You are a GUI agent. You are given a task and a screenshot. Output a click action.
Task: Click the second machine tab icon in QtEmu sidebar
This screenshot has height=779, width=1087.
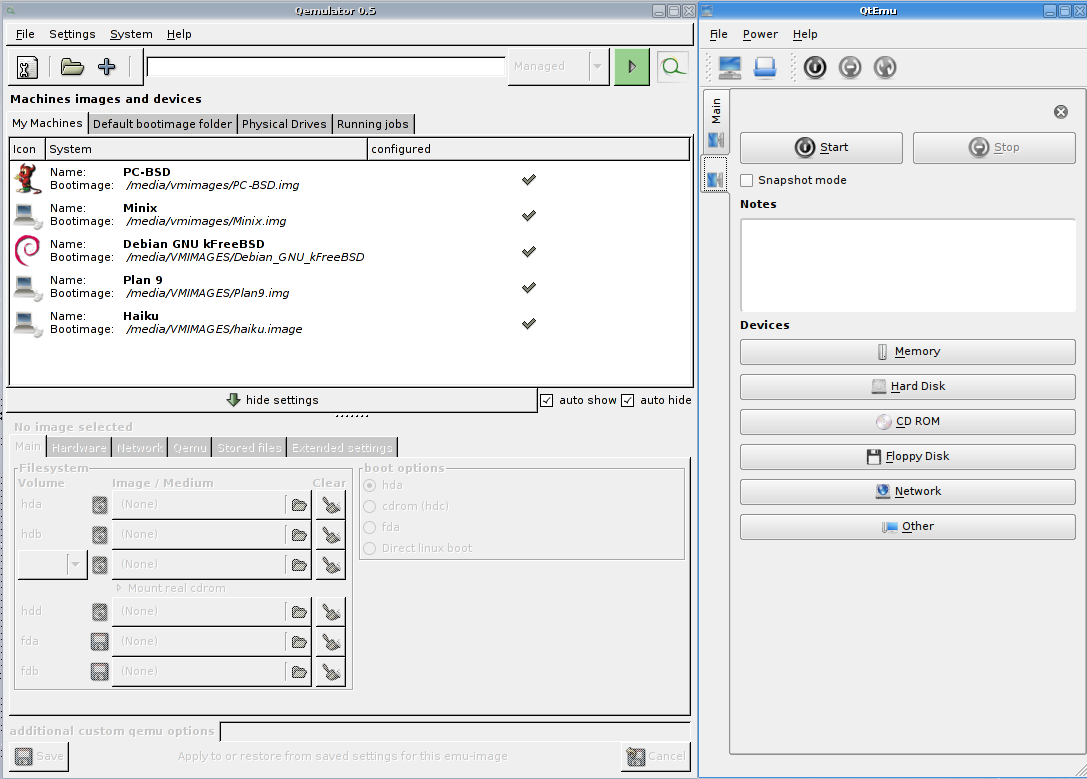click(x=715, y=175)
